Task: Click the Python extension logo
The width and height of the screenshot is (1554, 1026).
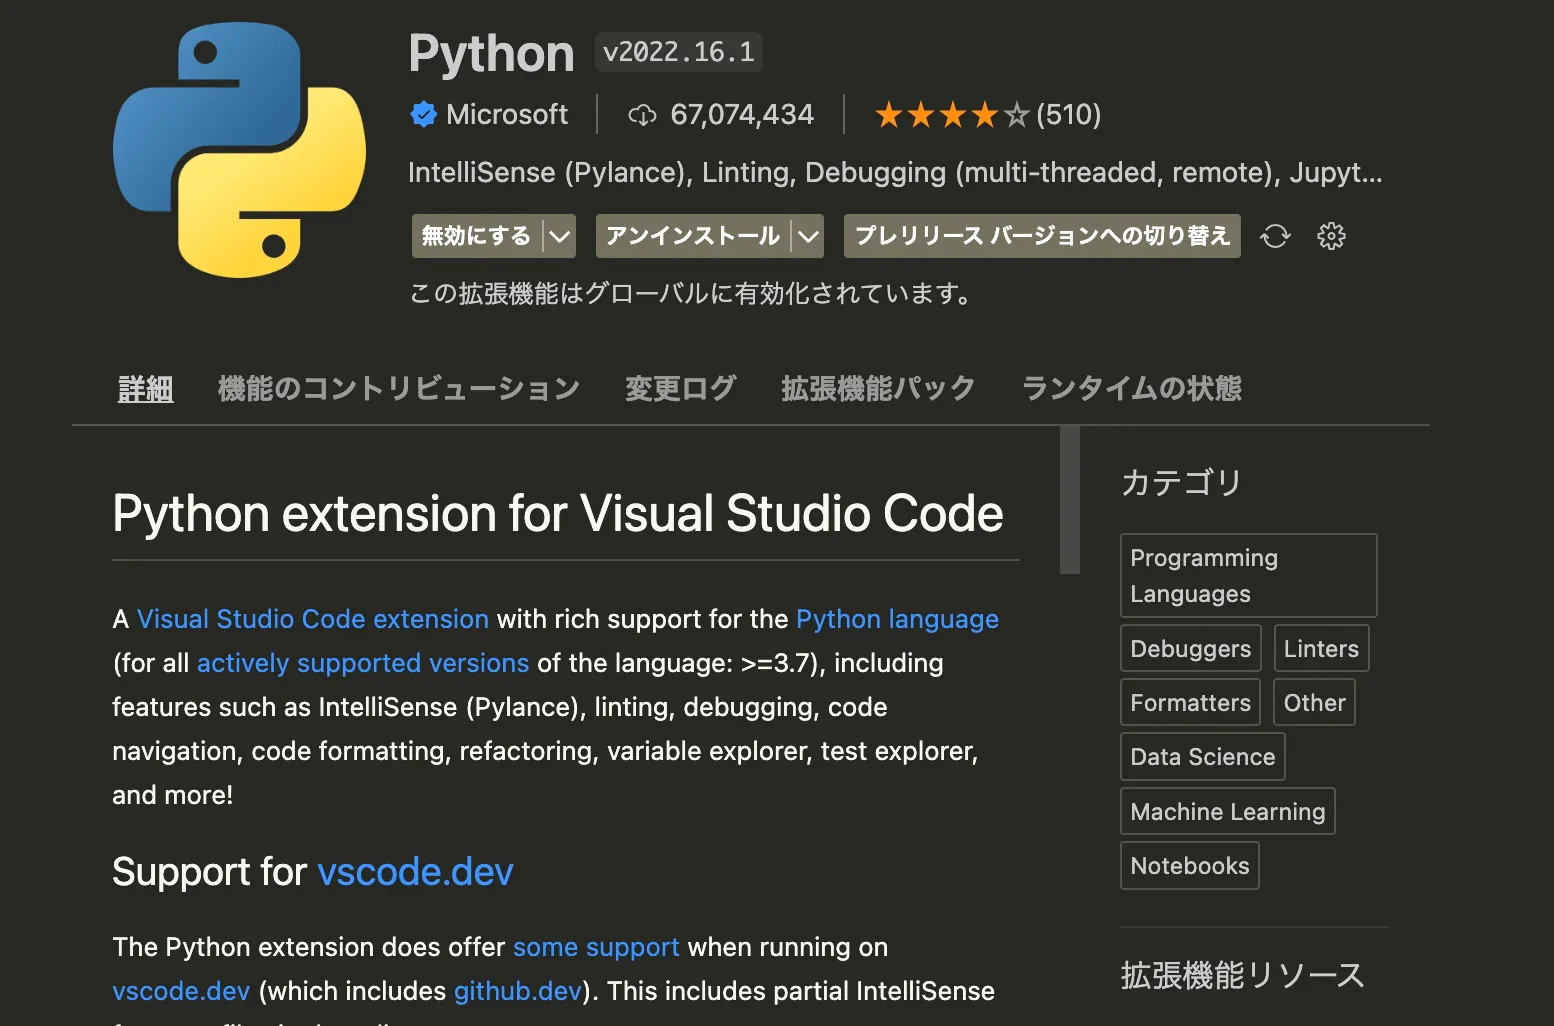Action: pos(239,150)
